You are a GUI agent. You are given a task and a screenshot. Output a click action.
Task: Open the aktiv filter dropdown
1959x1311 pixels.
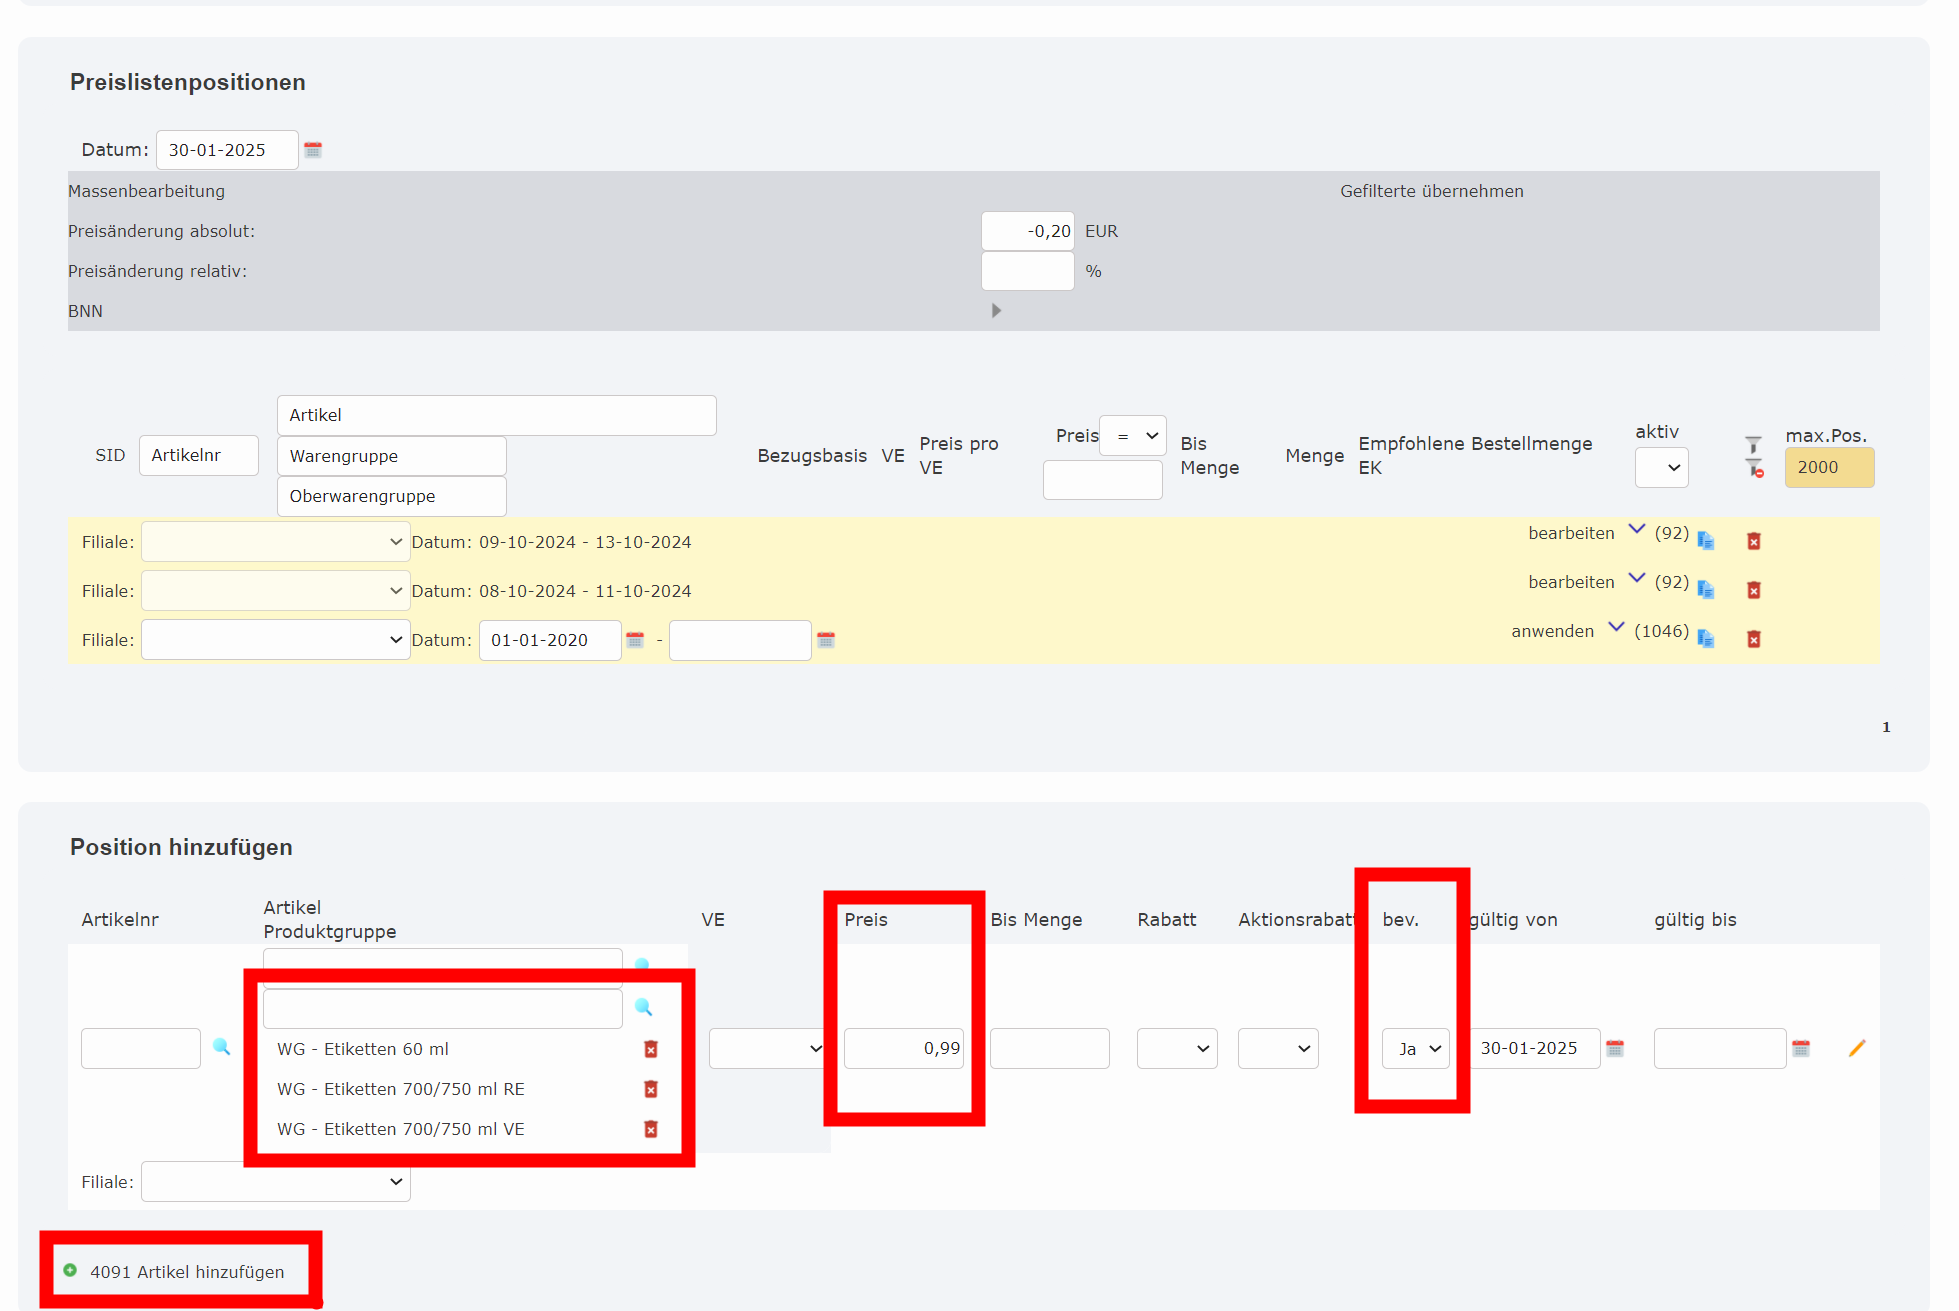click(x=1661, y=468)
